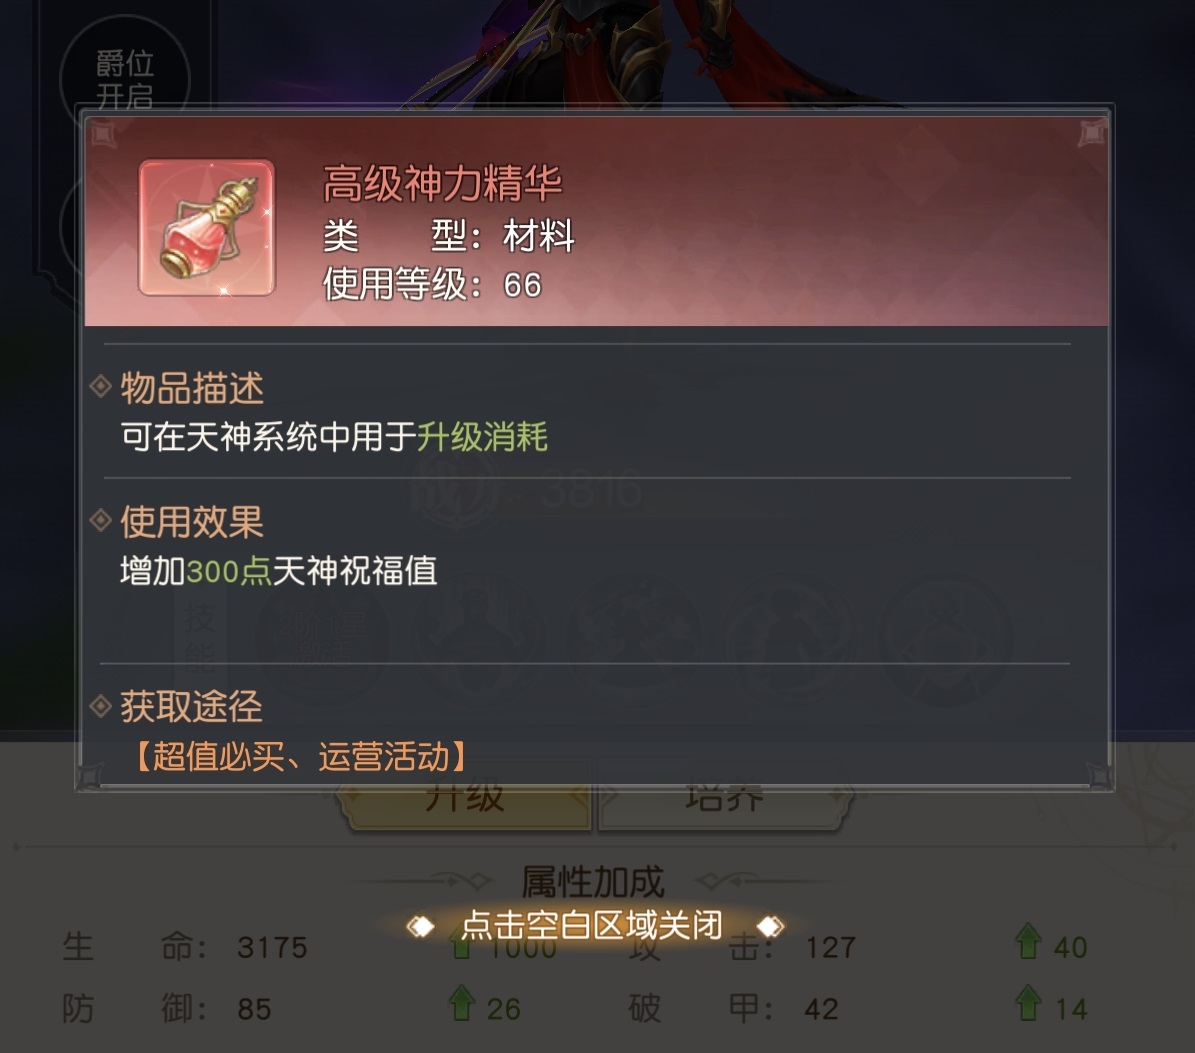The height and width of the screenshot is (1053, 1195).
Task: Select the 升级 tab behind the popup
Action: (464, 808)
